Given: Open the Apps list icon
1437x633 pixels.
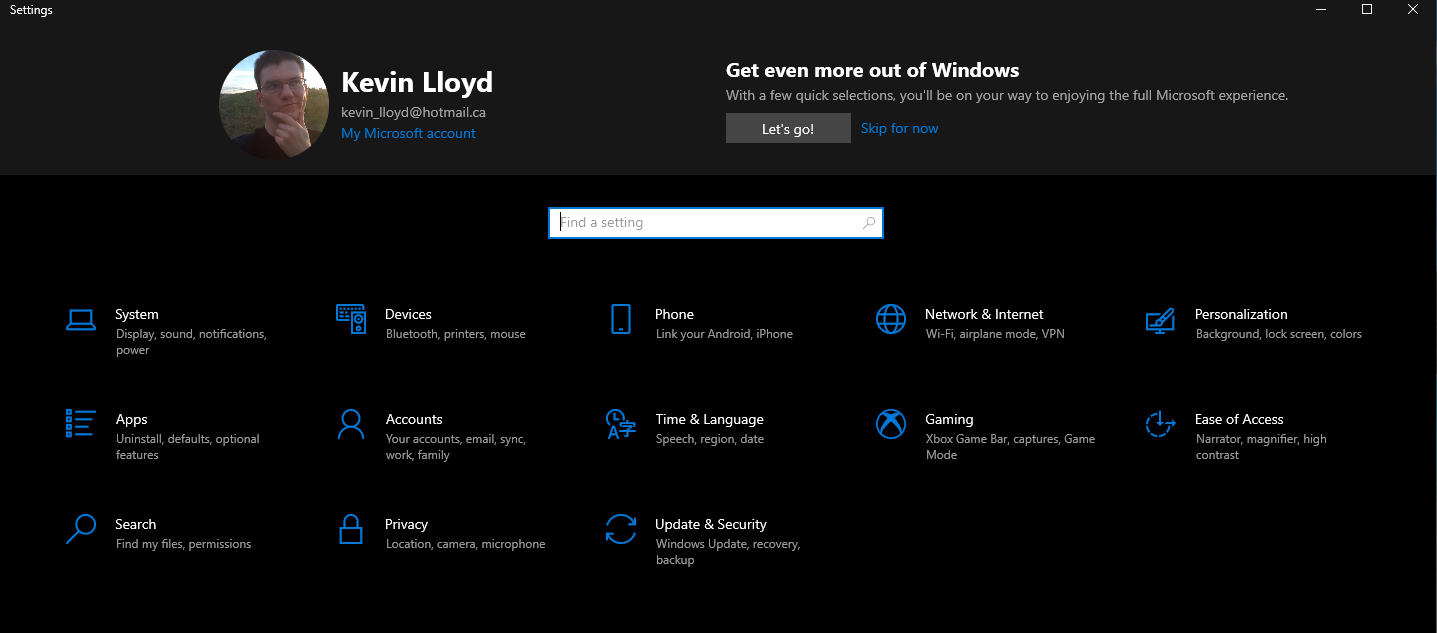Looking at the screenshot, I should (x=81, y=423).
